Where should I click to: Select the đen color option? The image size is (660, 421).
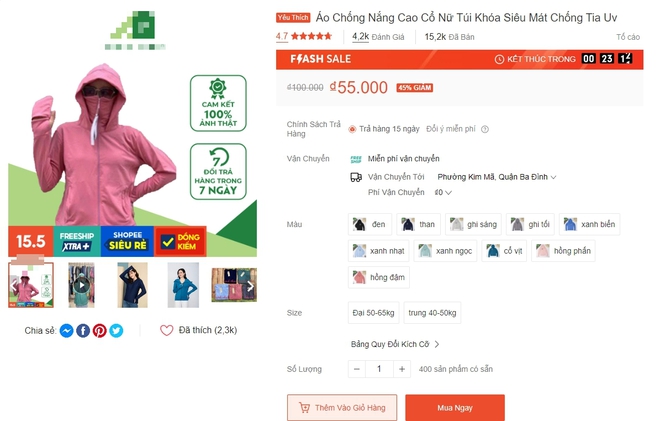click(x=370, y=224)
